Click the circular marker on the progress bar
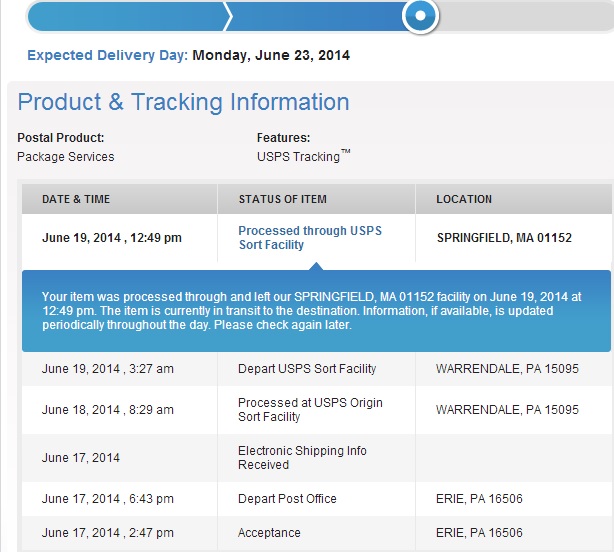 (420, 15)
